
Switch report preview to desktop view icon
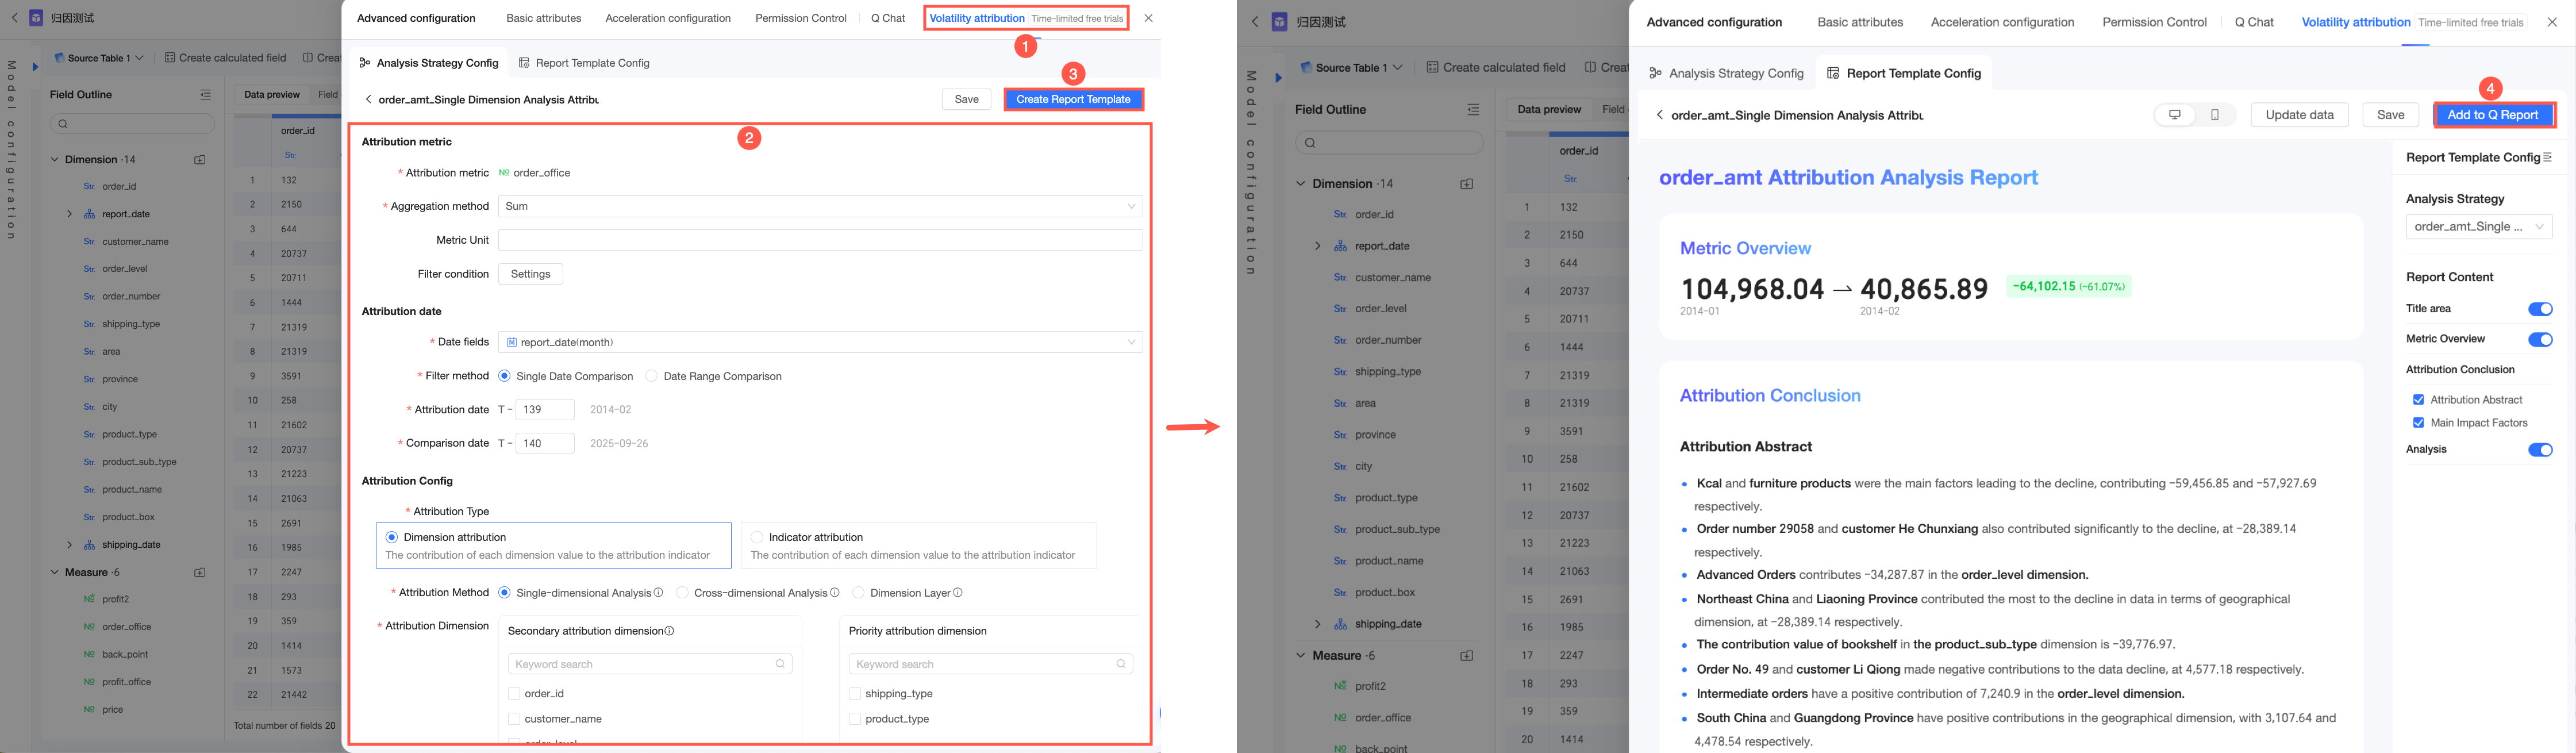pos(2174,115)
